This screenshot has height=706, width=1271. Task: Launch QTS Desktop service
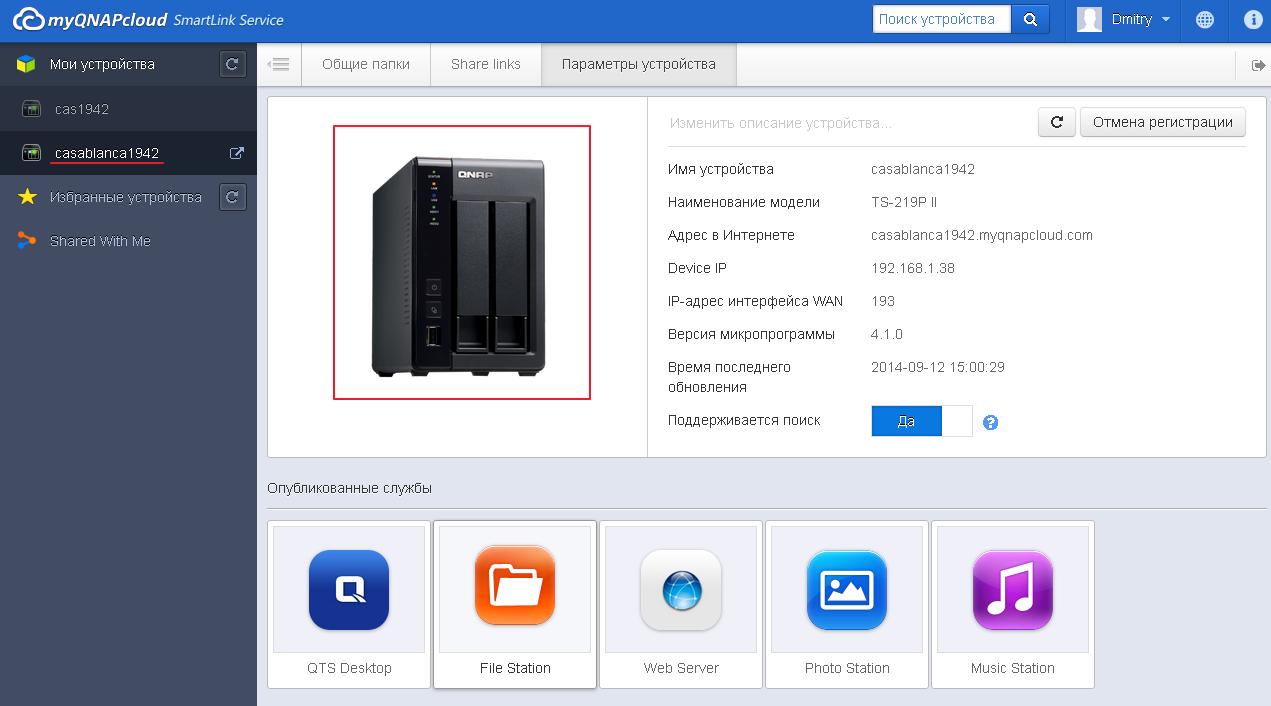point(349,604)
